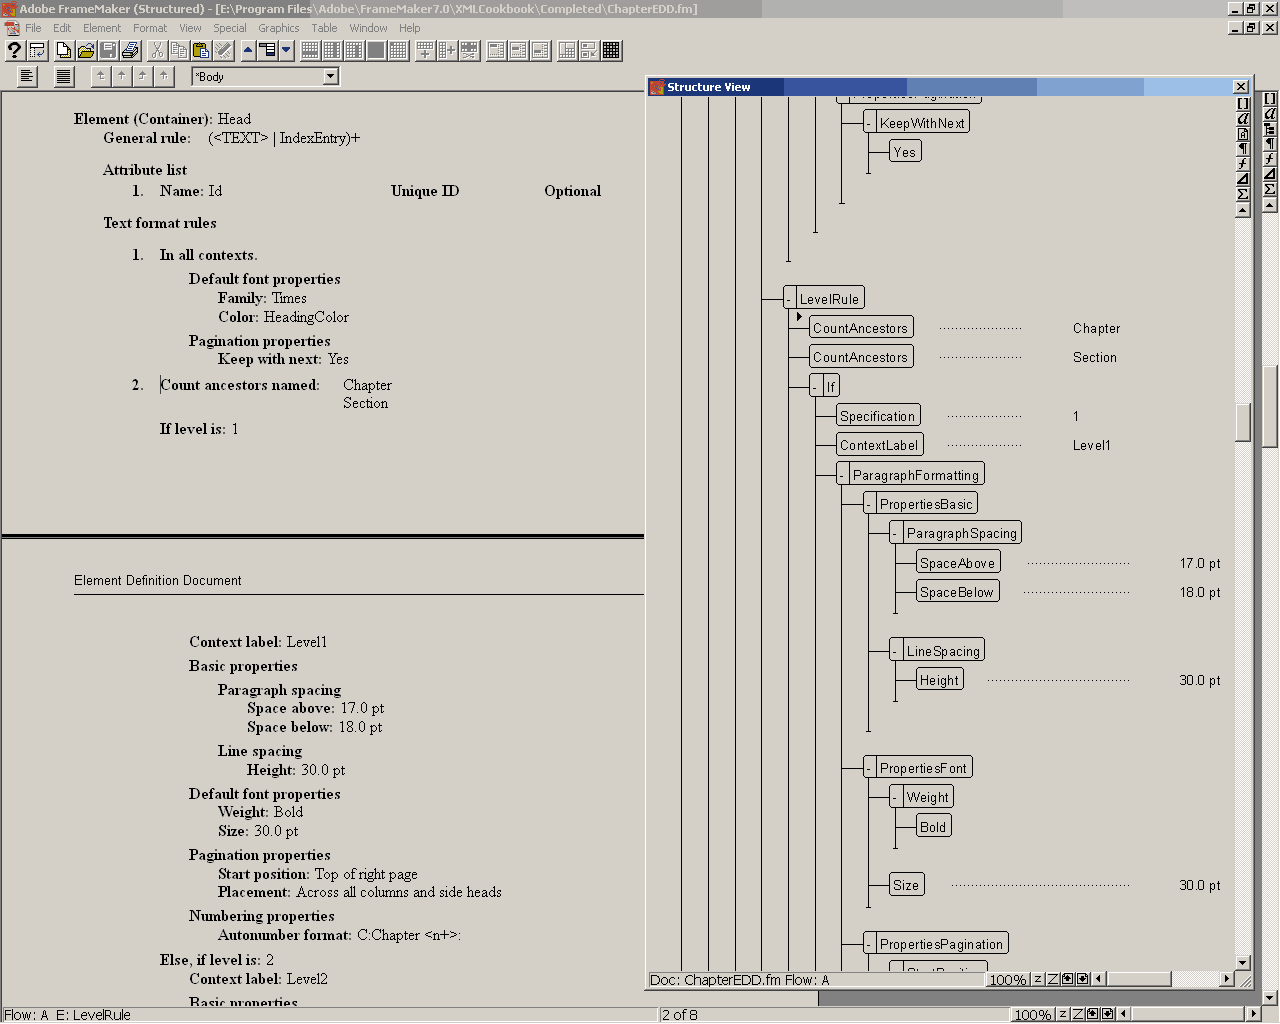
Task: Select the Bold element bubble
Action: 933,827
